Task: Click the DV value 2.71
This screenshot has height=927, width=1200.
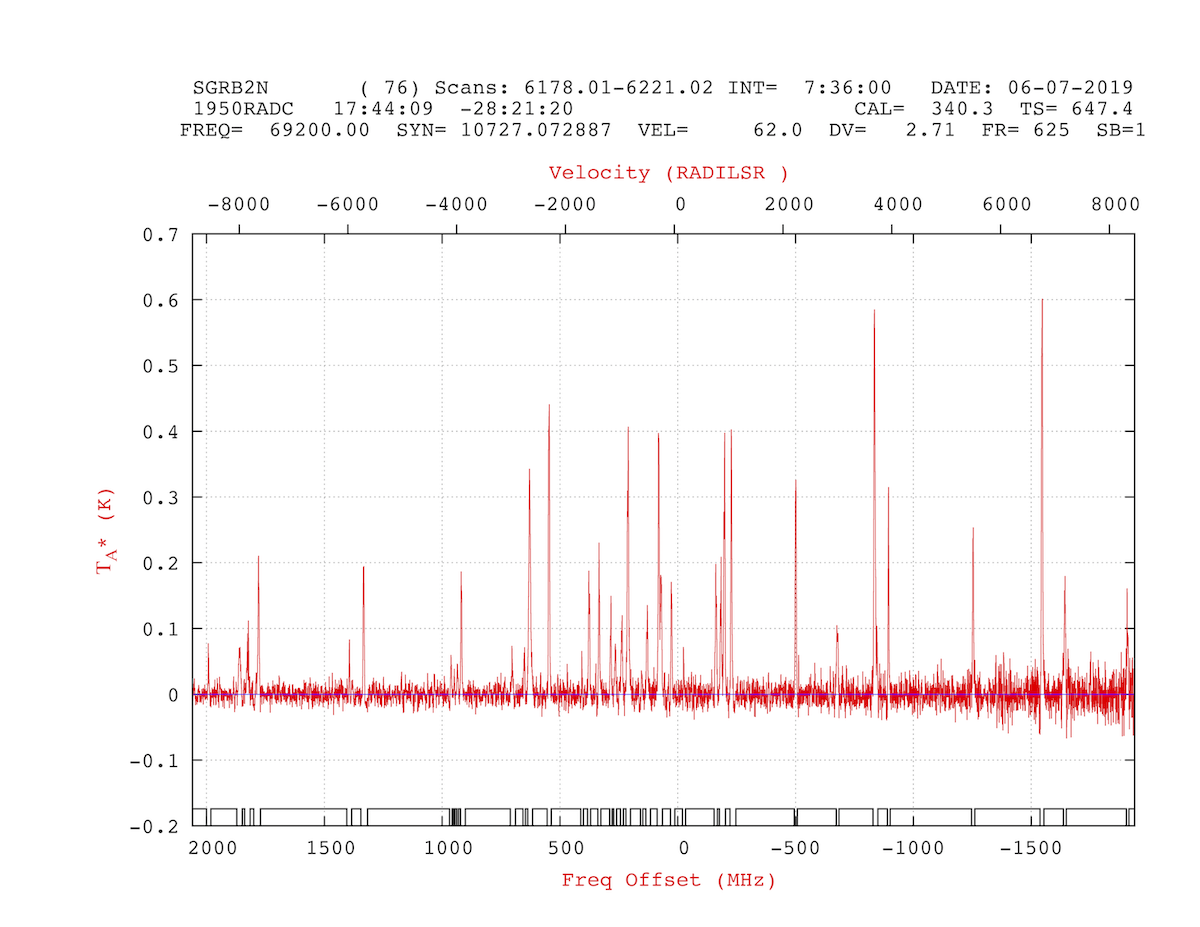Action: 930,130
